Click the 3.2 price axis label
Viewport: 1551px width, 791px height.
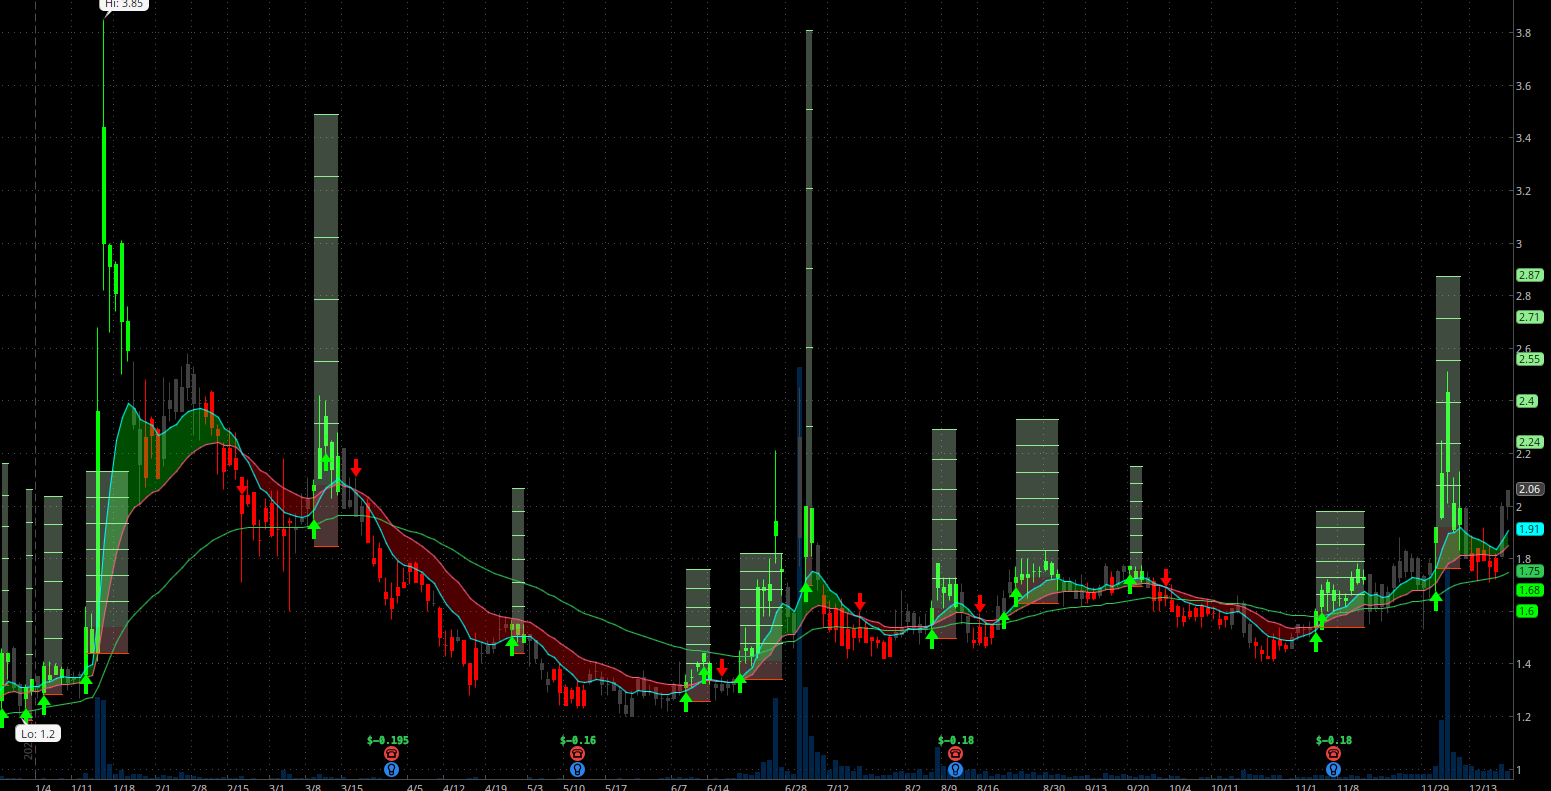1524,191
